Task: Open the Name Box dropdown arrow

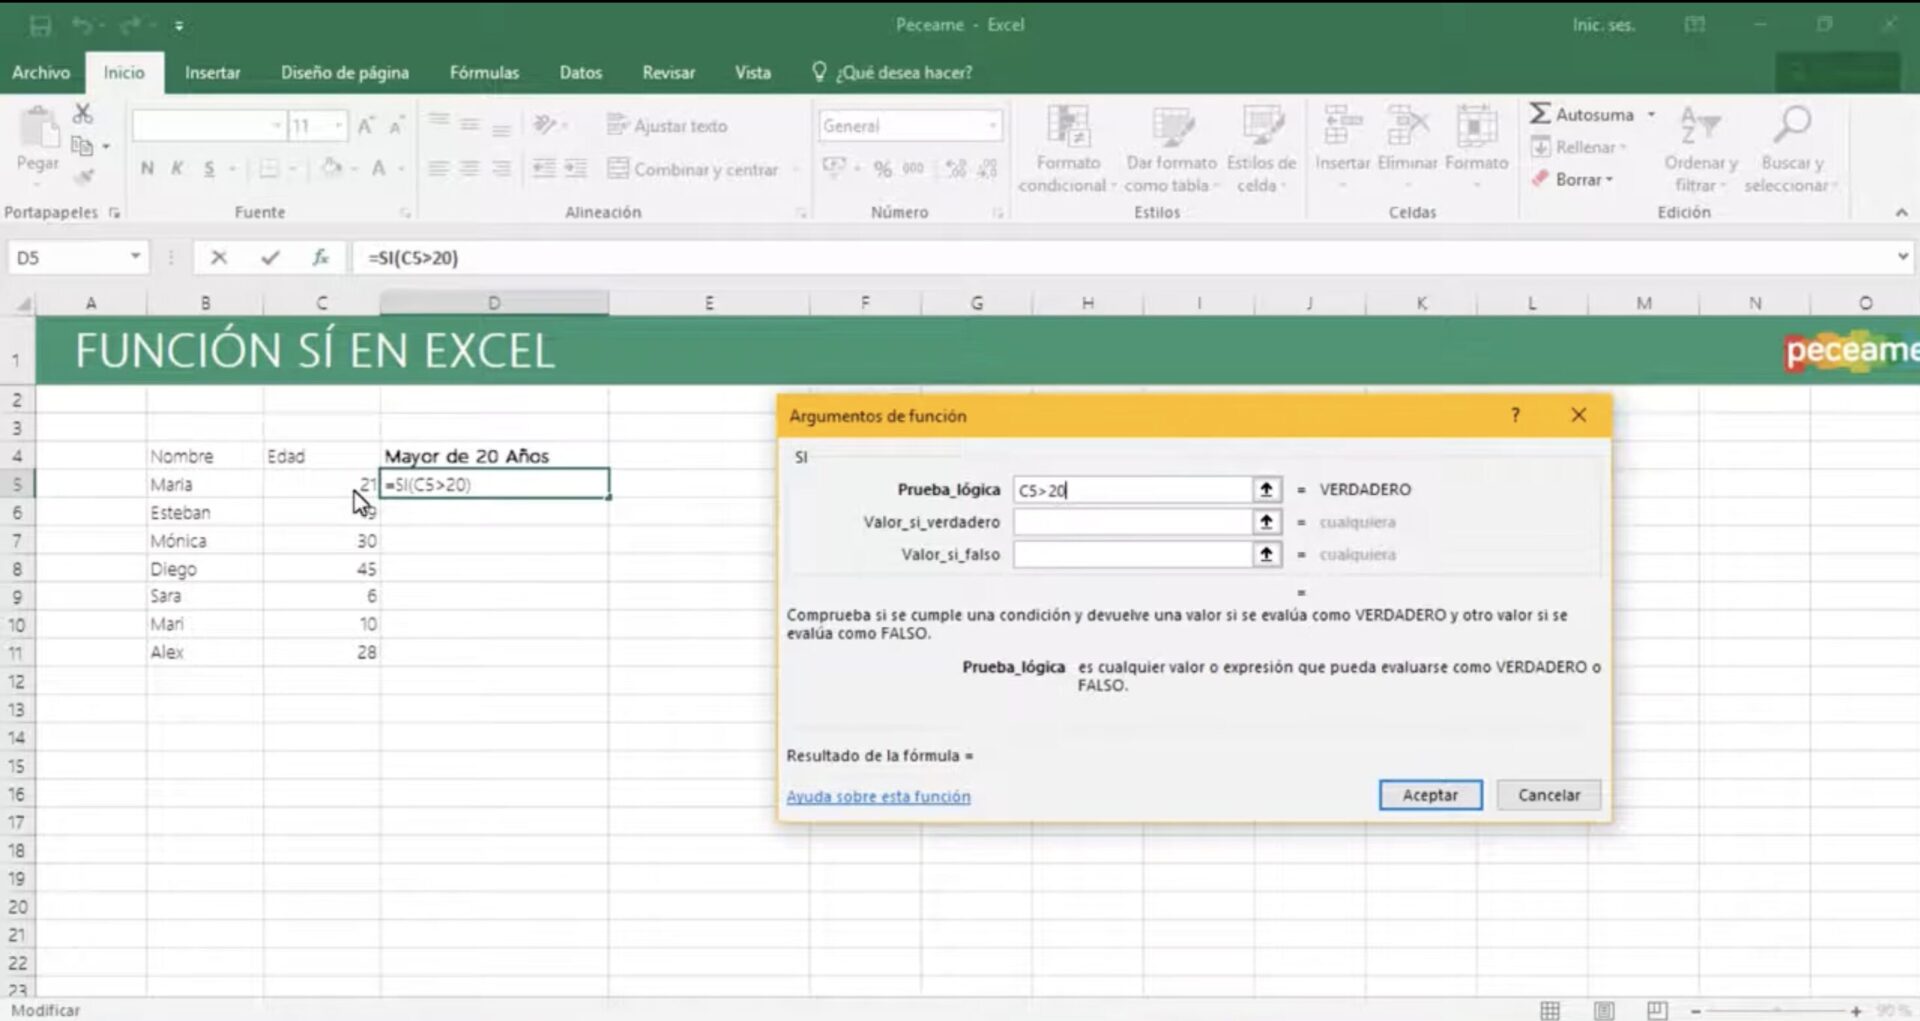Action: 135,257
